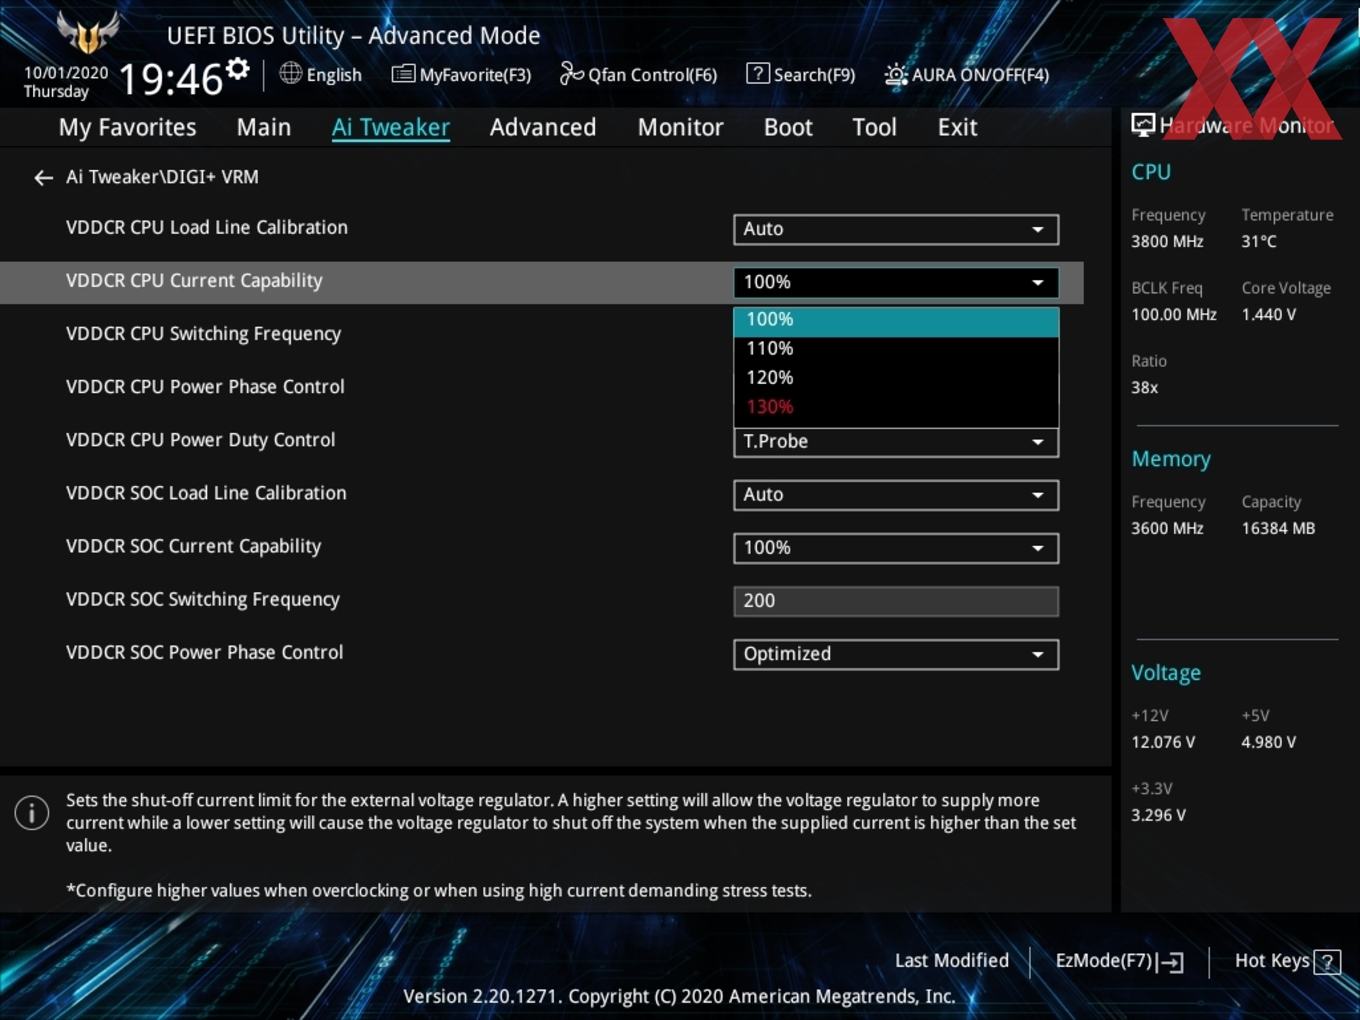Go to the Boot tab
The image size is (1360, 1020).
point(788,127)
